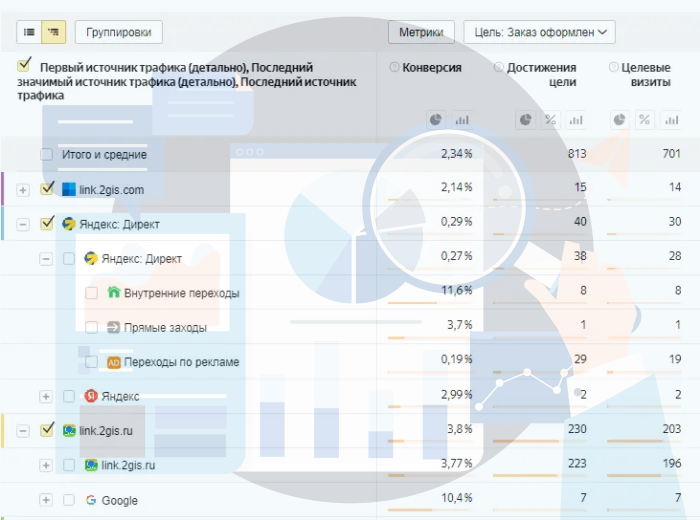
Task: Switch to flat list view icon
Action: pyautogui.click(x=29, y=32)
